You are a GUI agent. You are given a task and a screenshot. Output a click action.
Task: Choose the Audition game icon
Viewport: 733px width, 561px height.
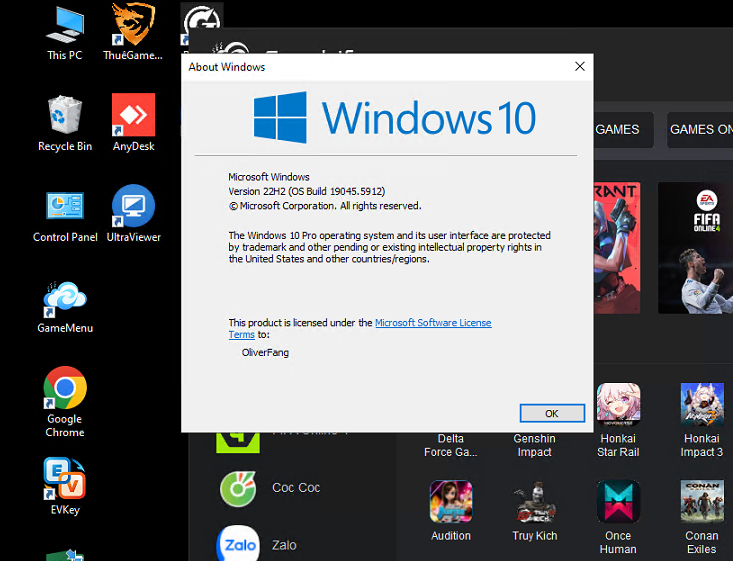(x=451, y=502)
